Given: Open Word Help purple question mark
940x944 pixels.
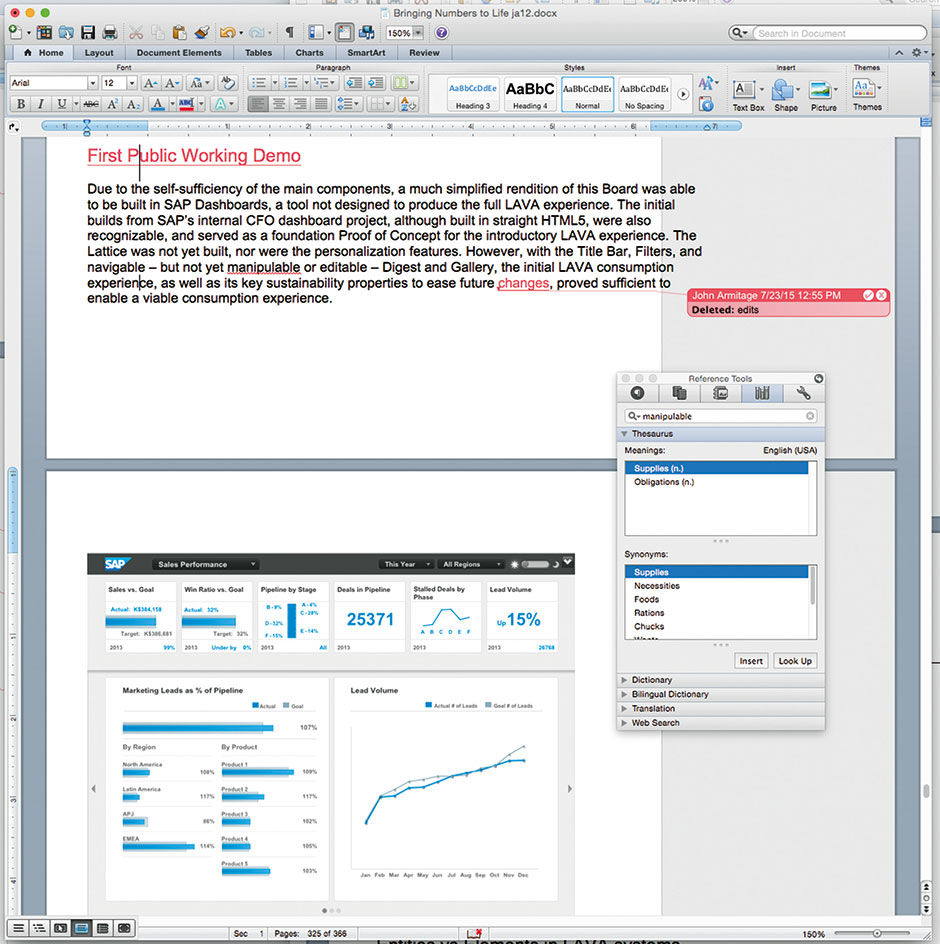Looking at the screenshot, I should pos(441,33).
